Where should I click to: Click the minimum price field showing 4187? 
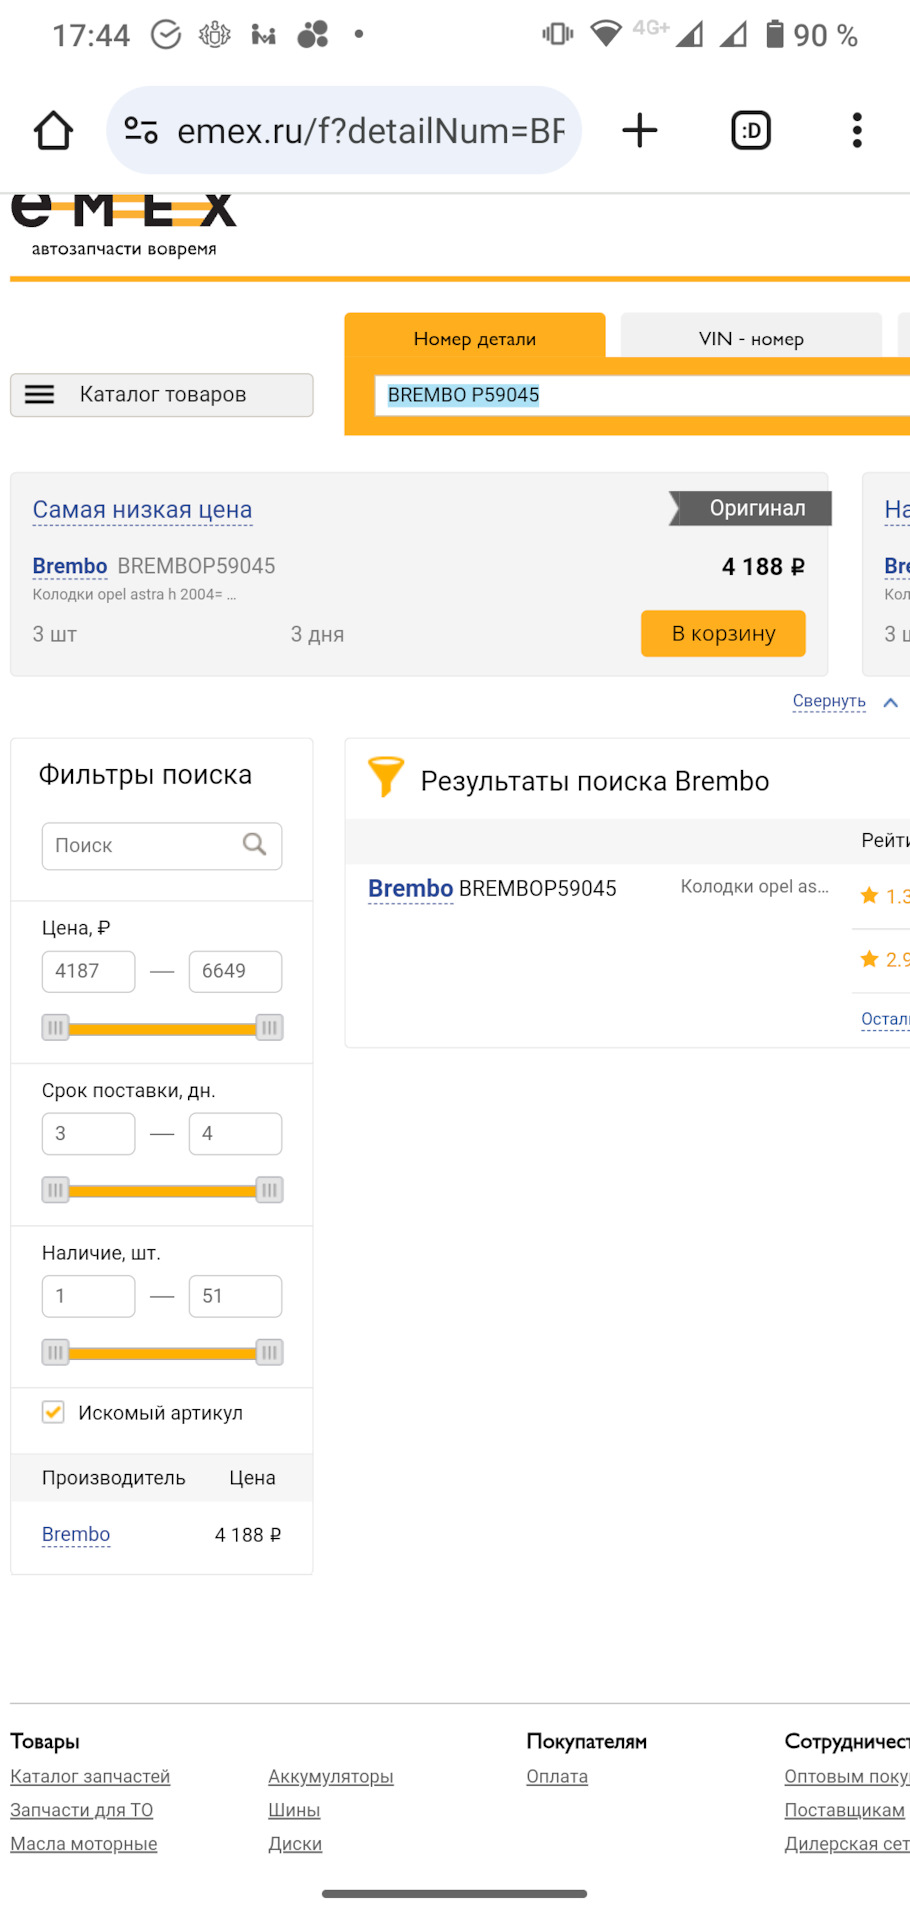[88, 971]
